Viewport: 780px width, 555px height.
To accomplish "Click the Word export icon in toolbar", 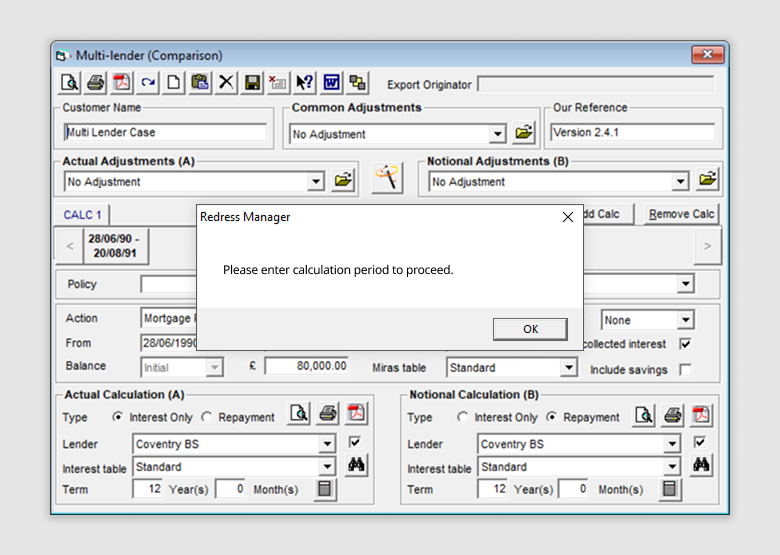I will pyautogui.click(x=331, y=83).
